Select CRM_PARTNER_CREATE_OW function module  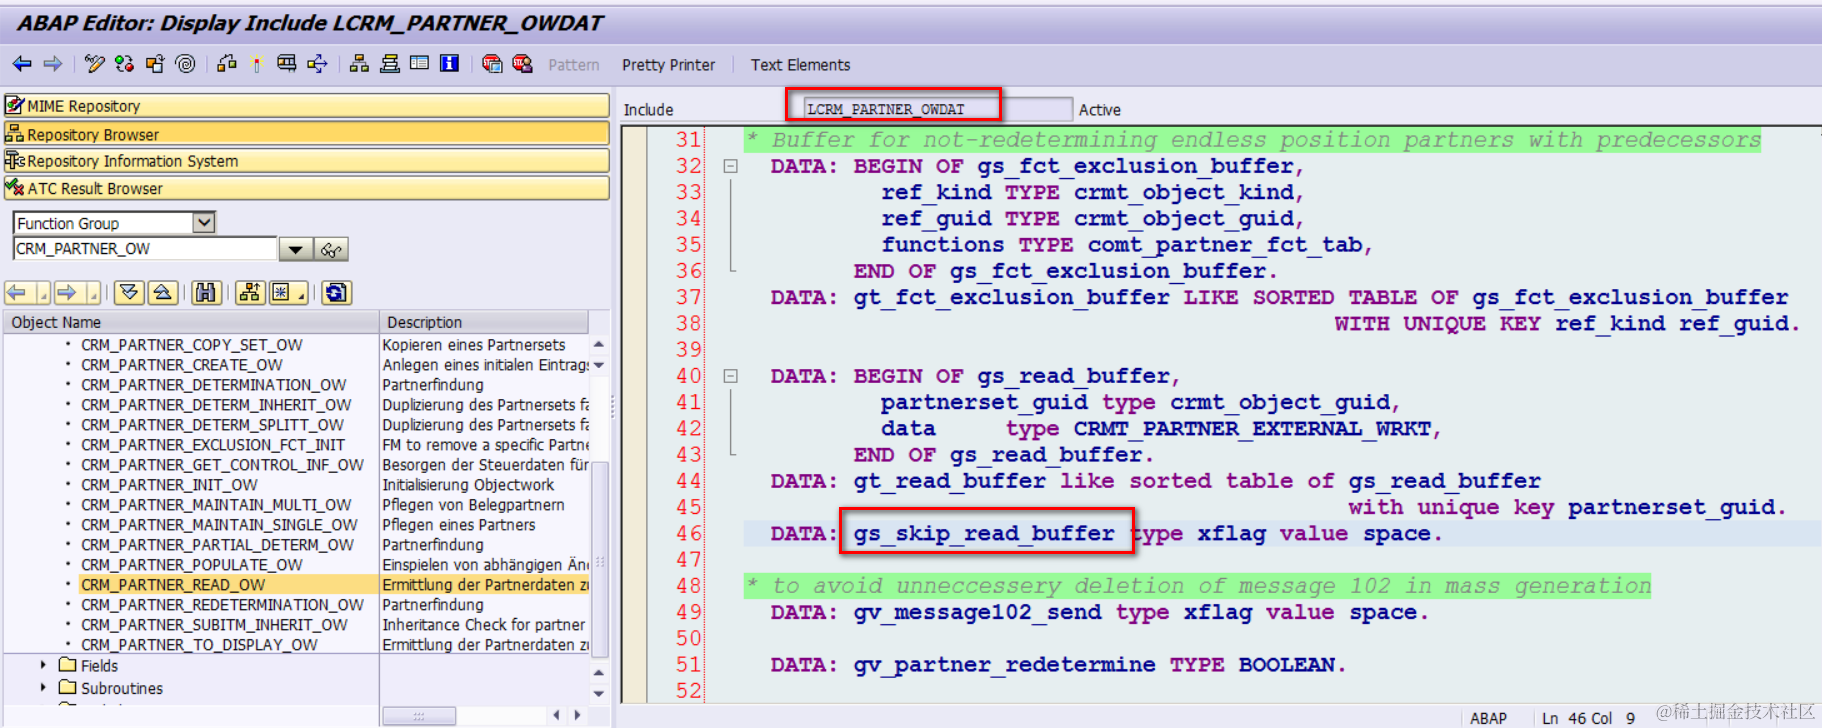point(181,365)
